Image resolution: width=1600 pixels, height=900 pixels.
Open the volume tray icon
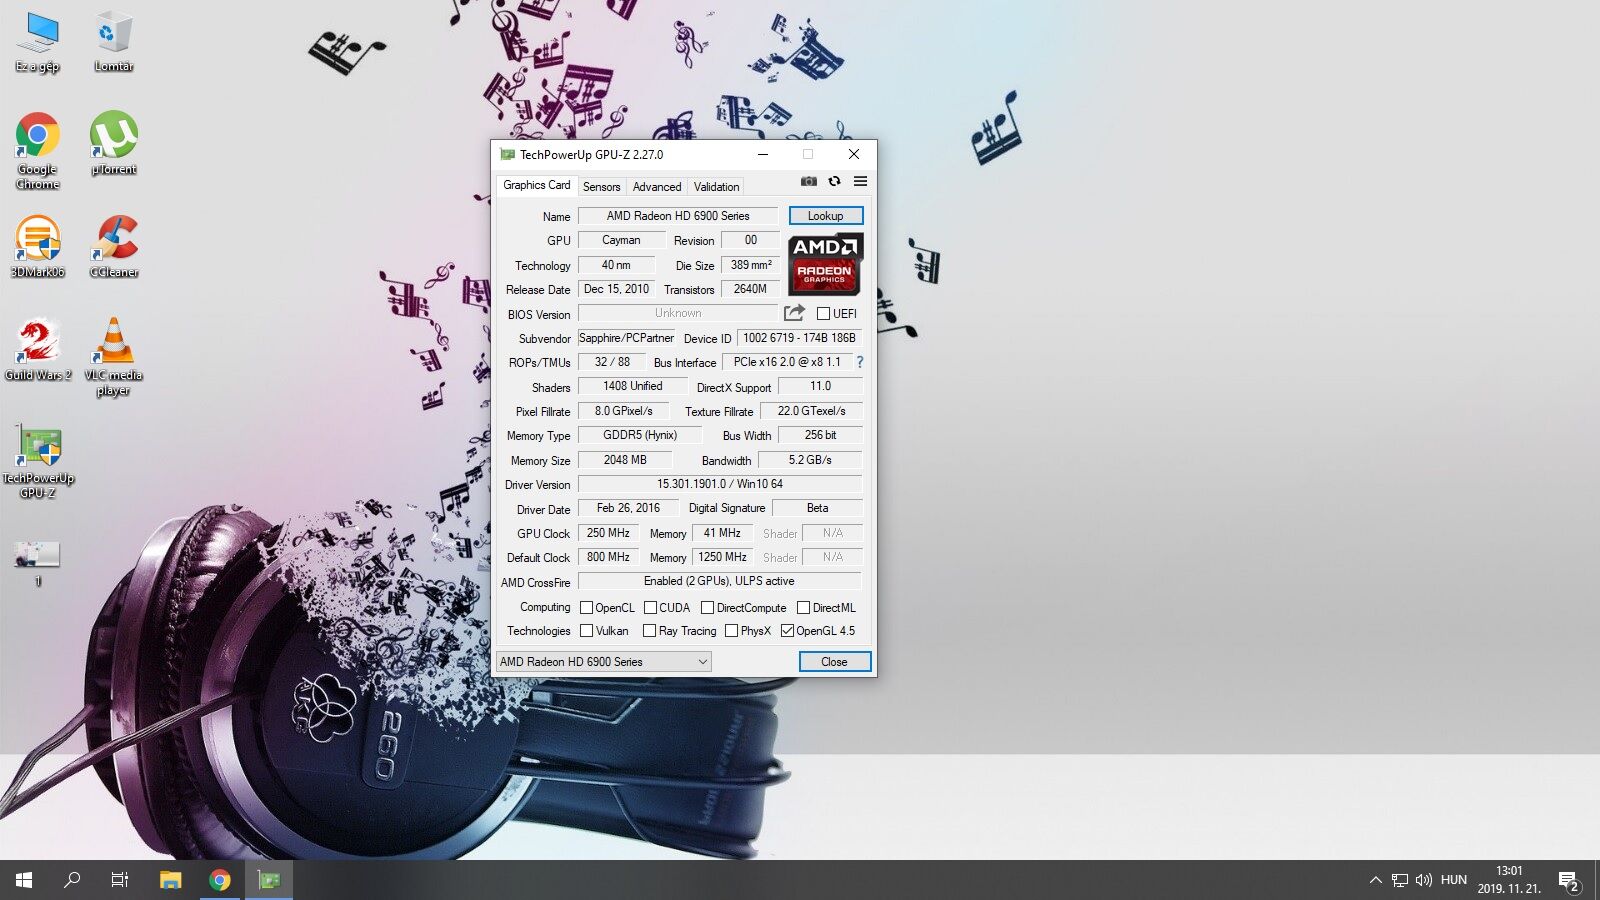[1424, 880]
